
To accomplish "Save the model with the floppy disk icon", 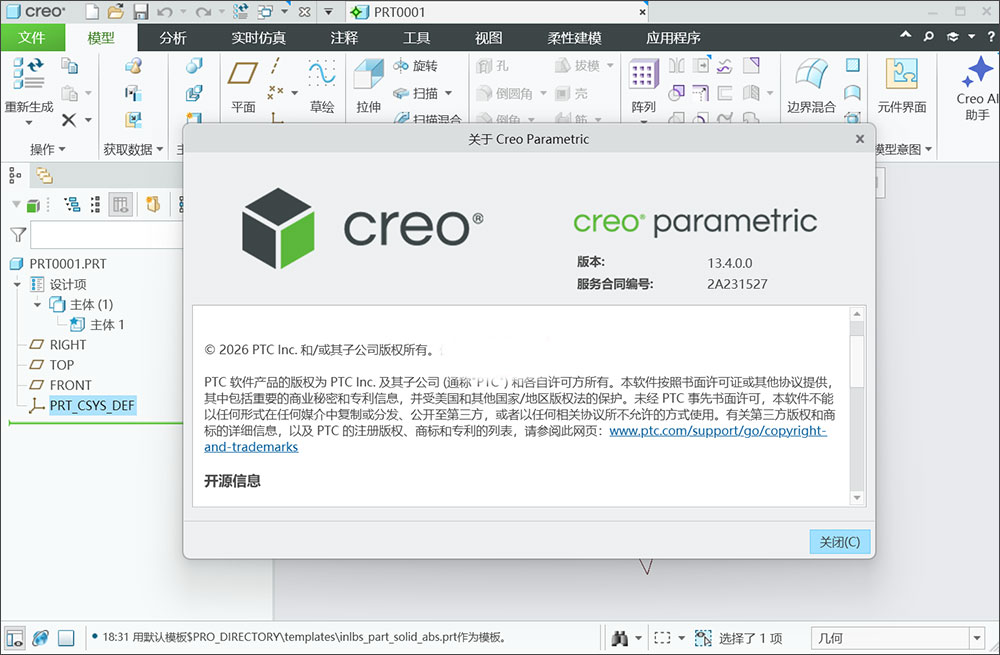I will click(x=140, y=11).
